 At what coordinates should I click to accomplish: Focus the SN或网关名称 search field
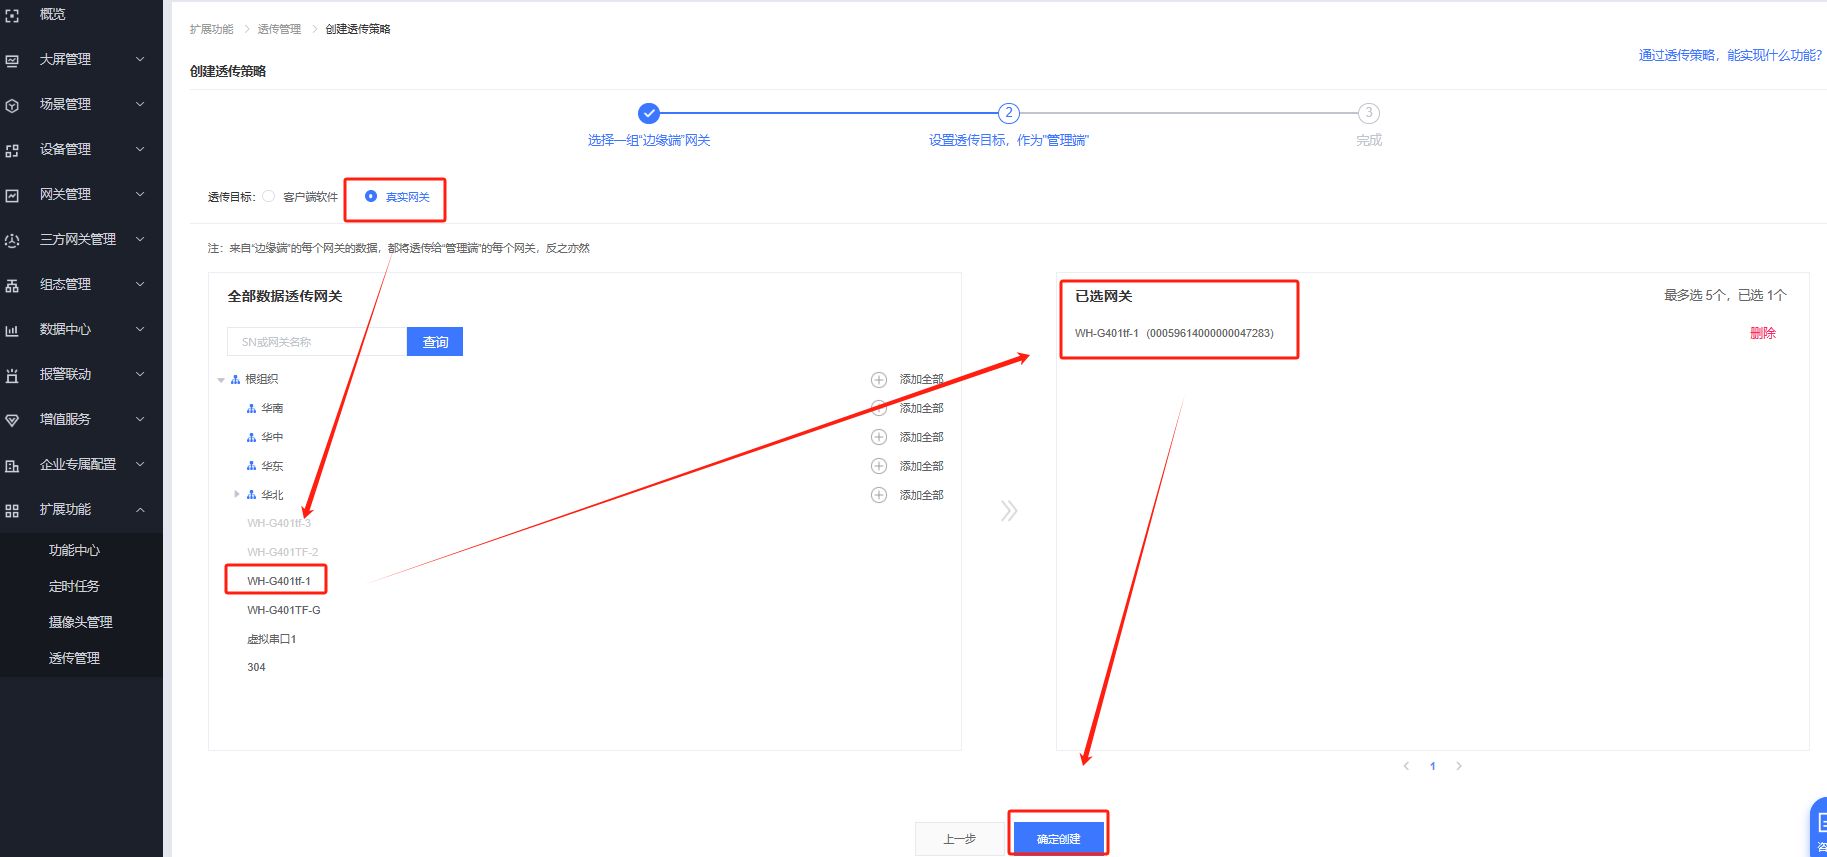point(317,342)
